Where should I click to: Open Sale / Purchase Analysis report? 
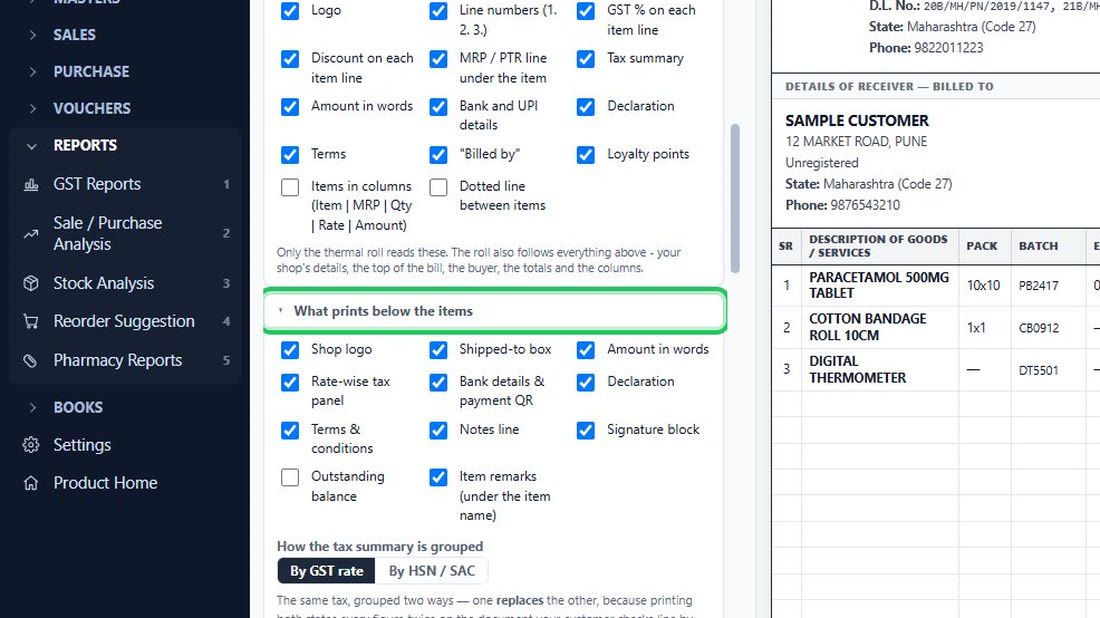(126, 234)
